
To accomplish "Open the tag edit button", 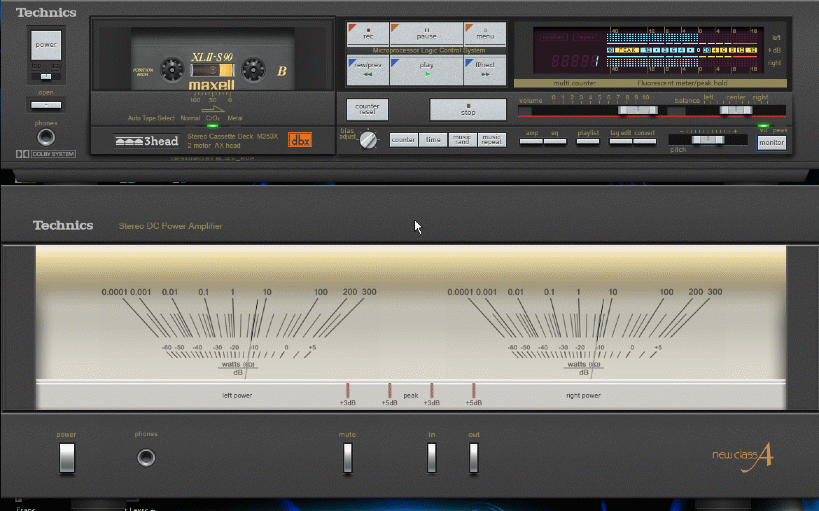I will (621, 141).
